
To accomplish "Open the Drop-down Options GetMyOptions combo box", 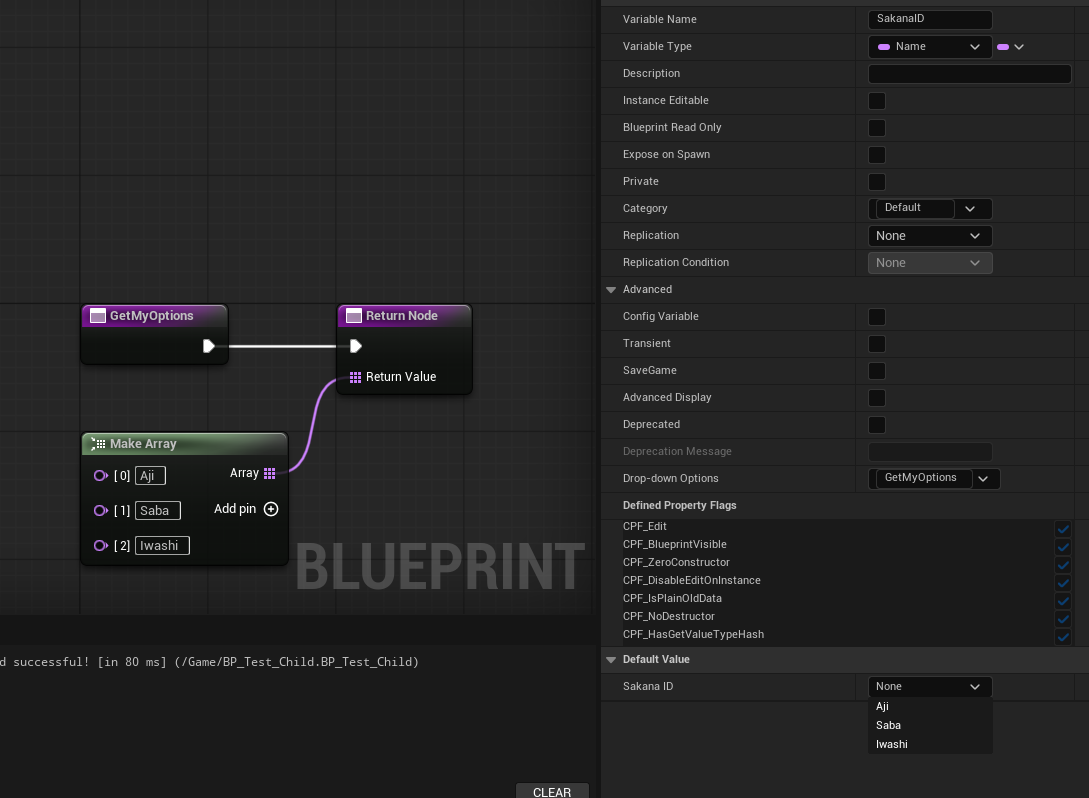I will (x=933, y=479).
